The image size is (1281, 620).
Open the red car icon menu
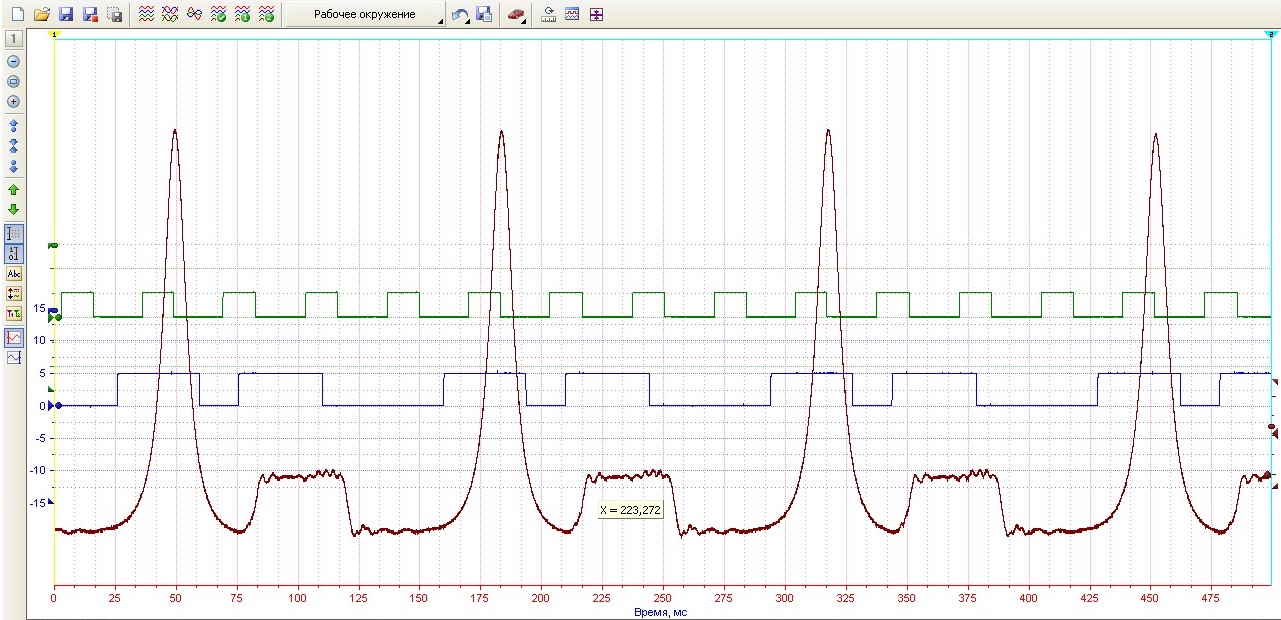[516, 14]
